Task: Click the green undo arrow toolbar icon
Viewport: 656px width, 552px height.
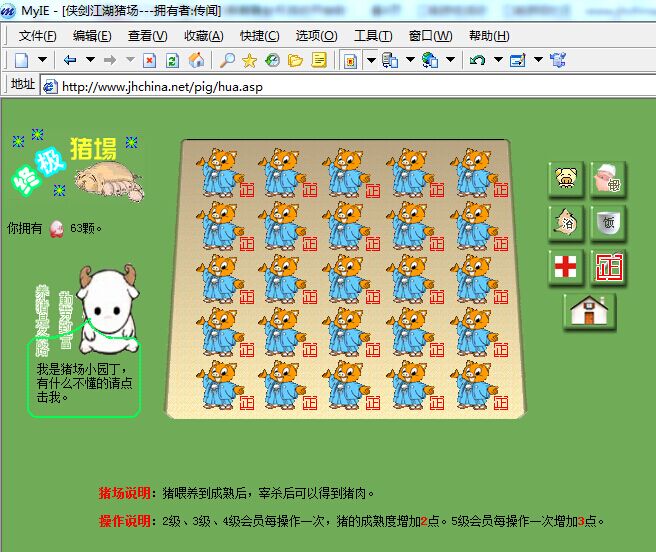Action: [x=477, y=60]
